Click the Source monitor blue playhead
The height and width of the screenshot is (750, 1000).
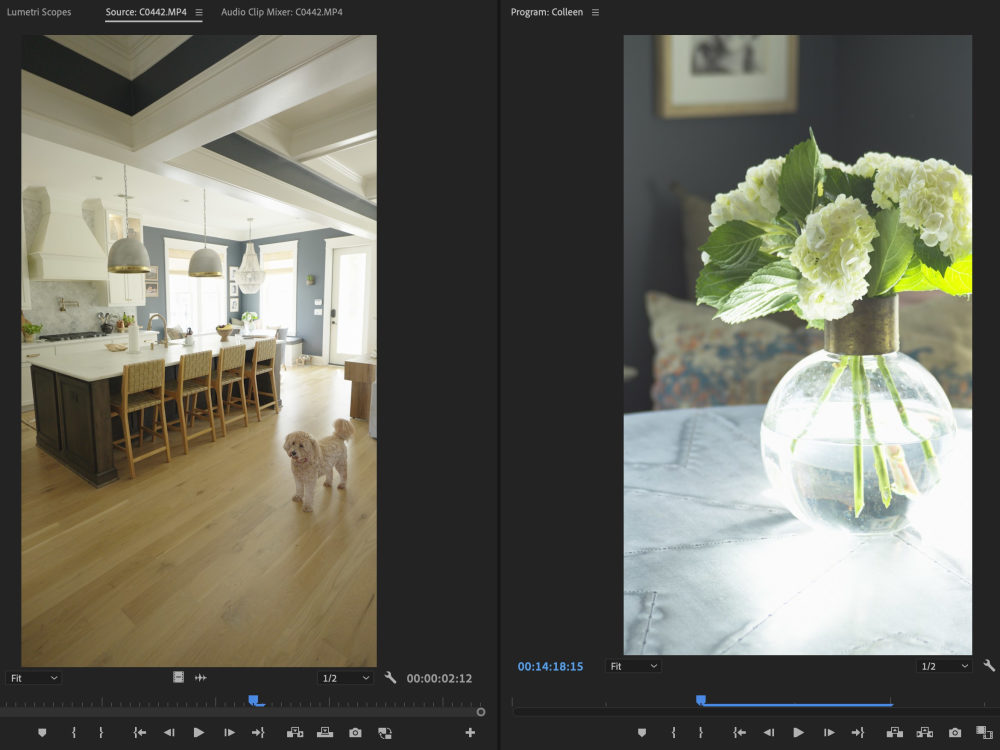point(254,701)
